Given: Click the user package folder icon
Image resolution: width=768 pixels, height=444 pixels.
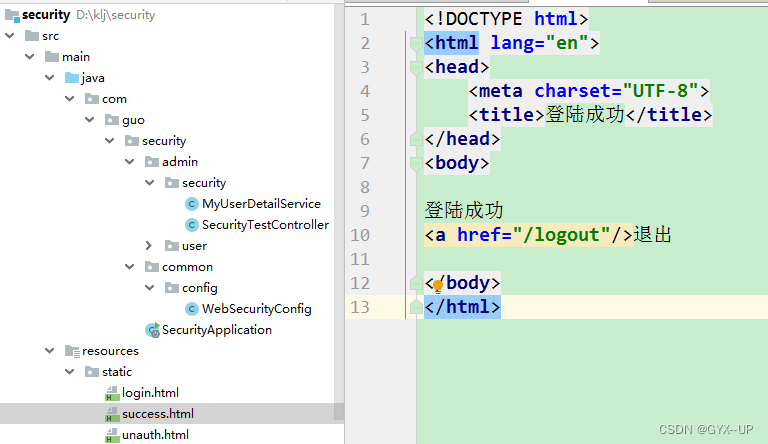Looking at the screenshot, I should [x=172, y=246].
